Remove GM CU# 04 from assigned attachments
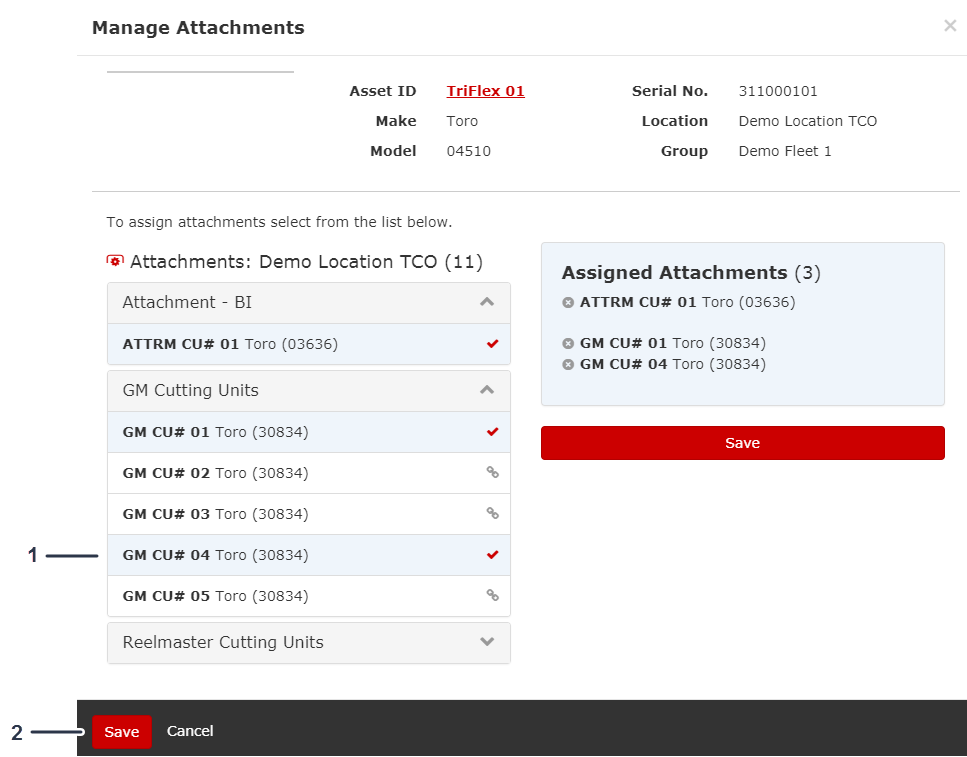967x757 pixels. [x=568, y=365]
